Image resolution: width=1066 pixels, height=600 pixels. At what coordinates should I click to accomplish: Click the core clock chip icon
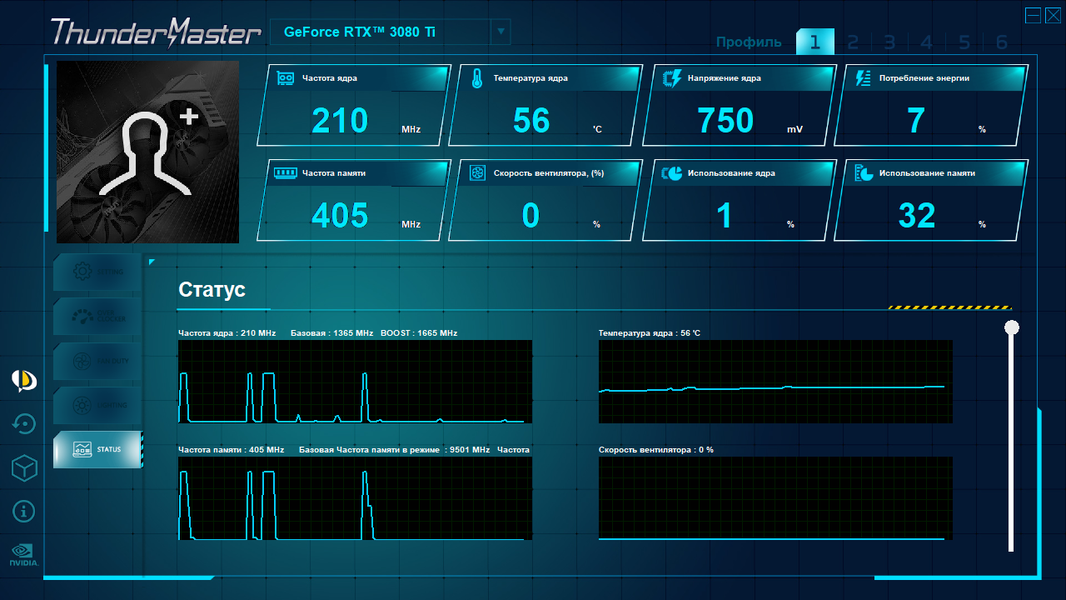286,78
